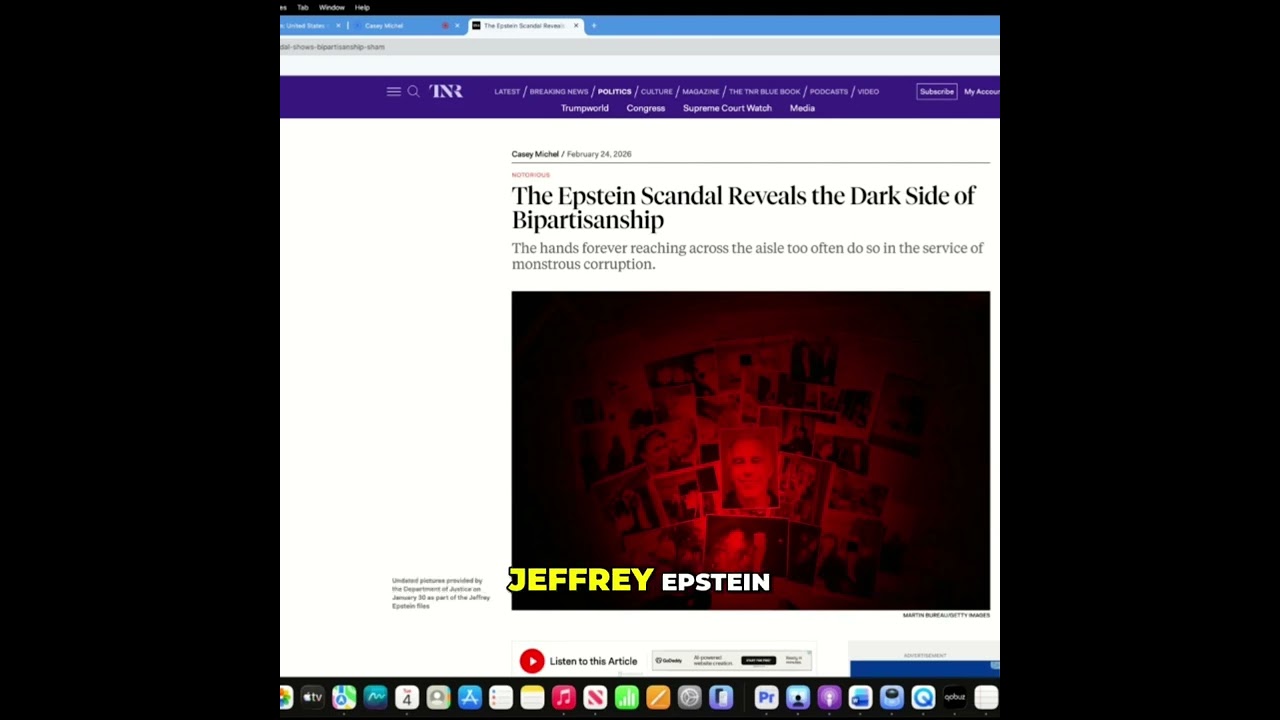
Task: Open the Media subsection
Action: (x=802, y=108)
